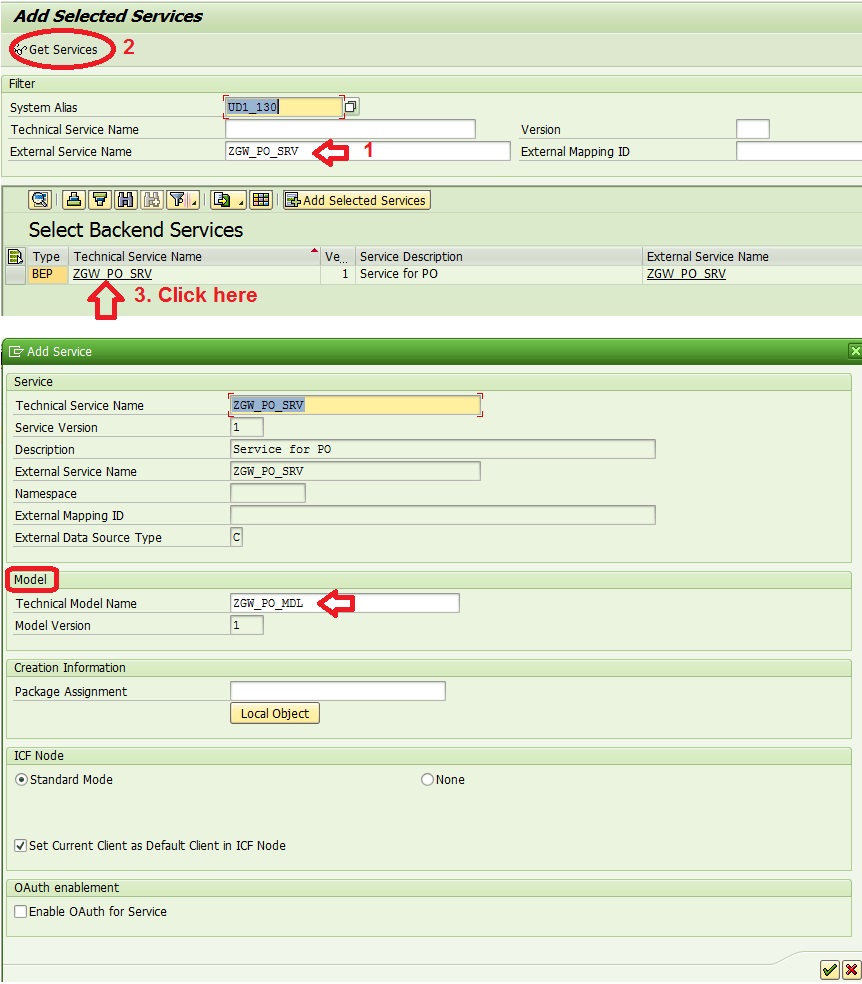Click the External Service Name filter field
The height and width of the screenshot is (984, 862).
tap(368, 151)
